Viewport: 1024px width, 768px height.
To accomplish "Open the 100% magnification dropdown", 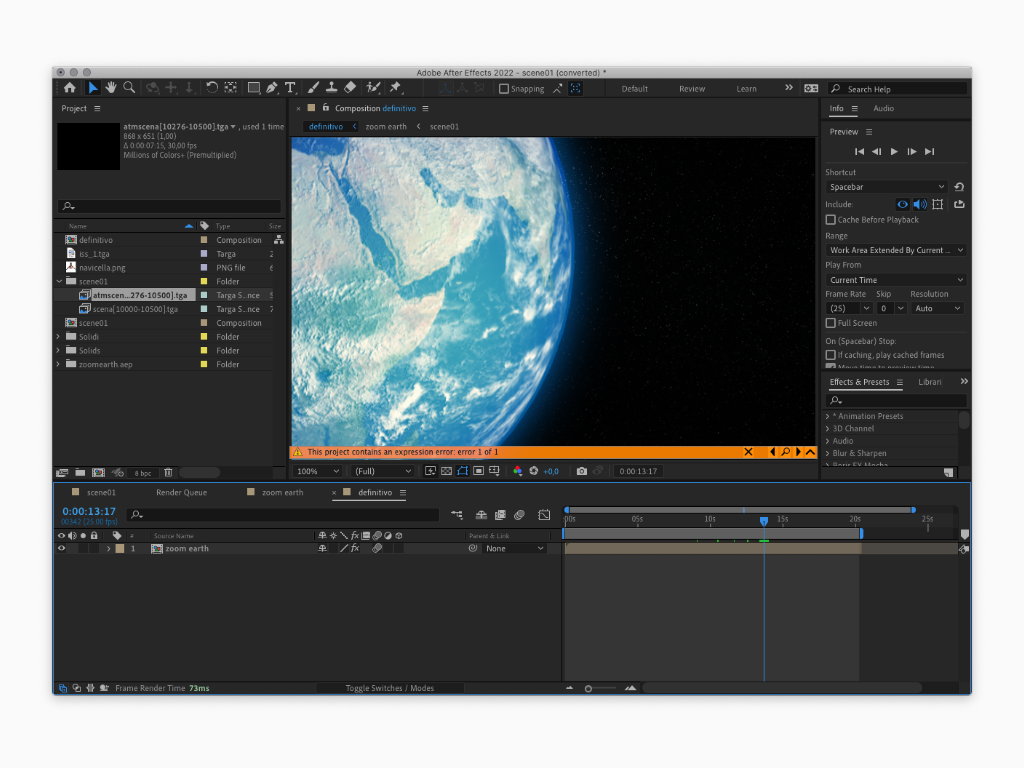I will [x=317, y=471].
